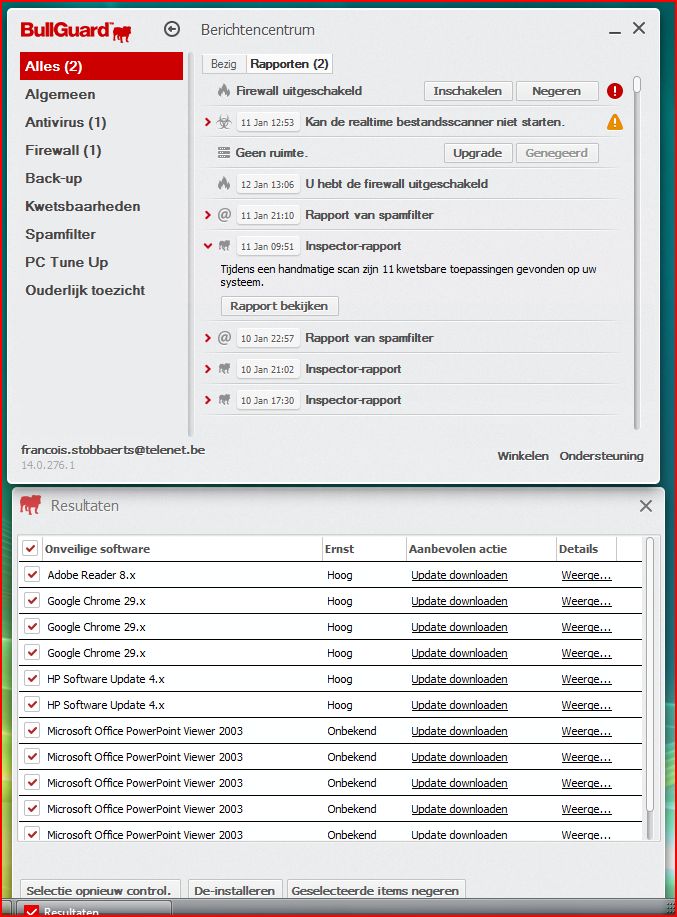
Task: Collapse the 11 Jan 09:51 Inspector-rapport
Action: coord(208,246)
